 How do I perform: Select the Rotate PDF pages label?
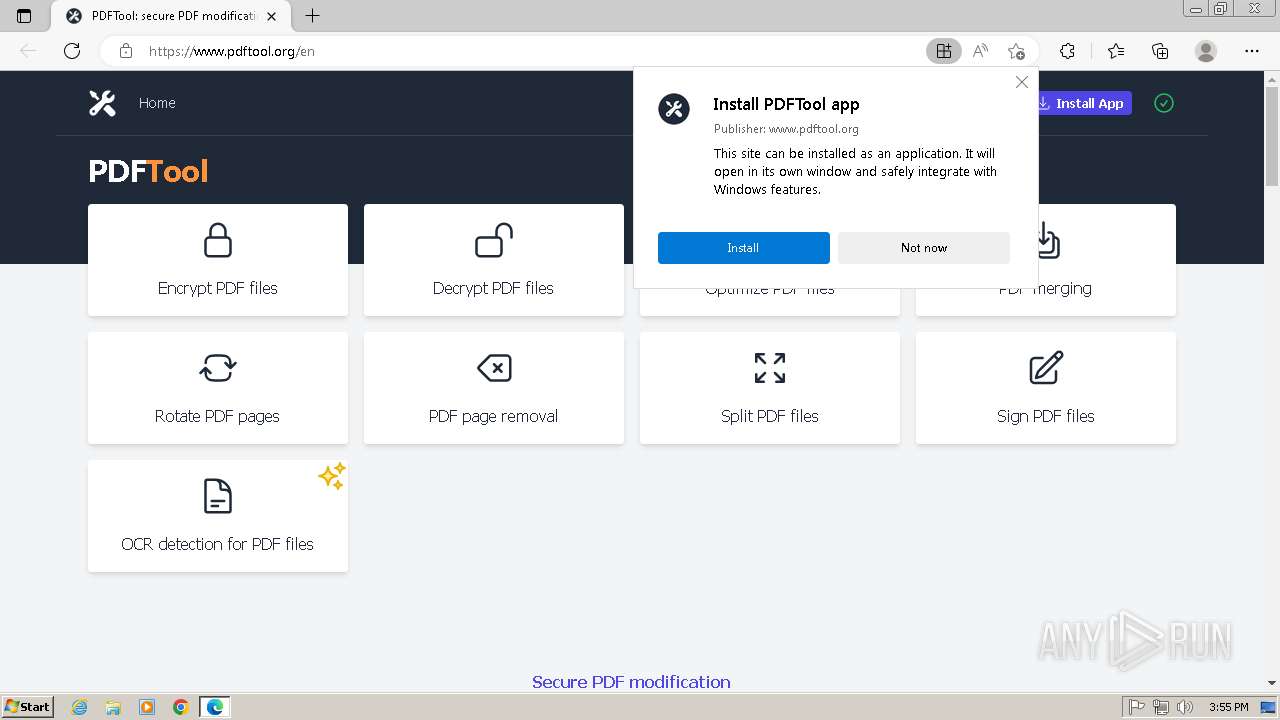(x=217, y=416)
